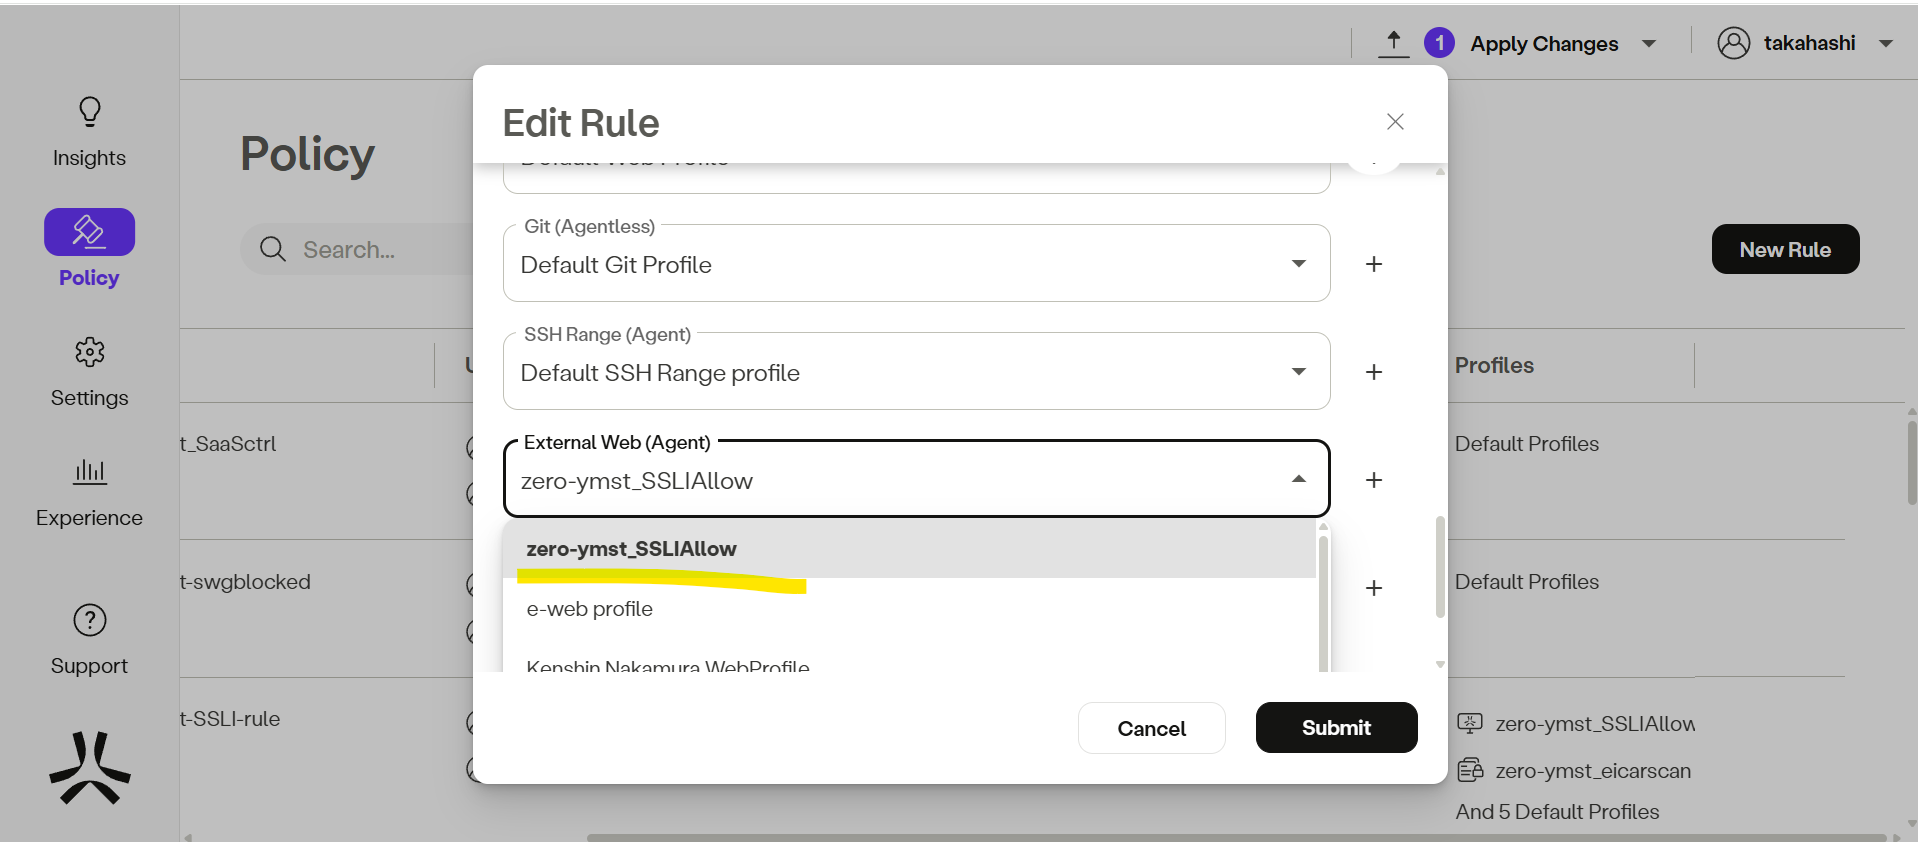Click the plus icon beside External Web profile

[x=1374, y=480]
